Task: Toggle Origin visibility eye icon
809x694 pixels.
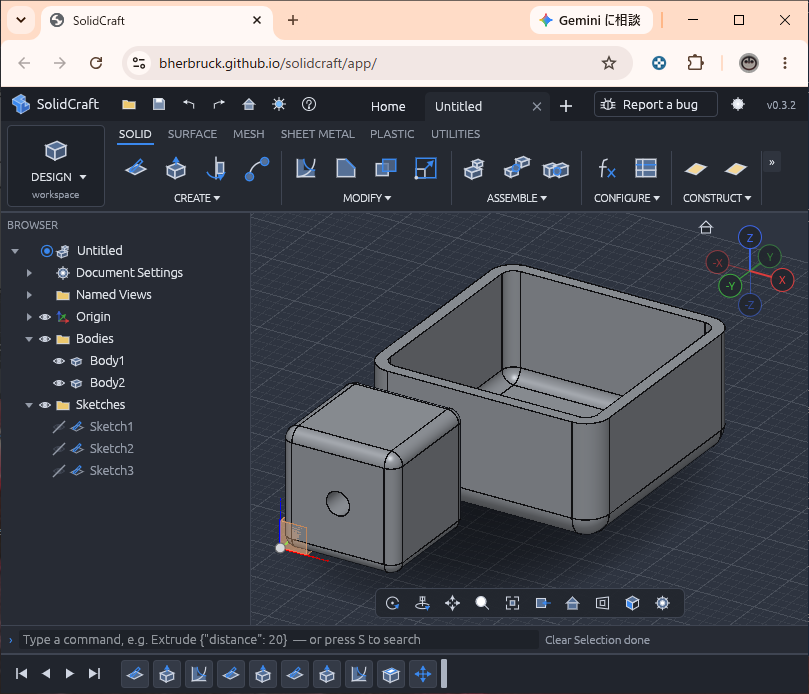Action: coord(45,317)
